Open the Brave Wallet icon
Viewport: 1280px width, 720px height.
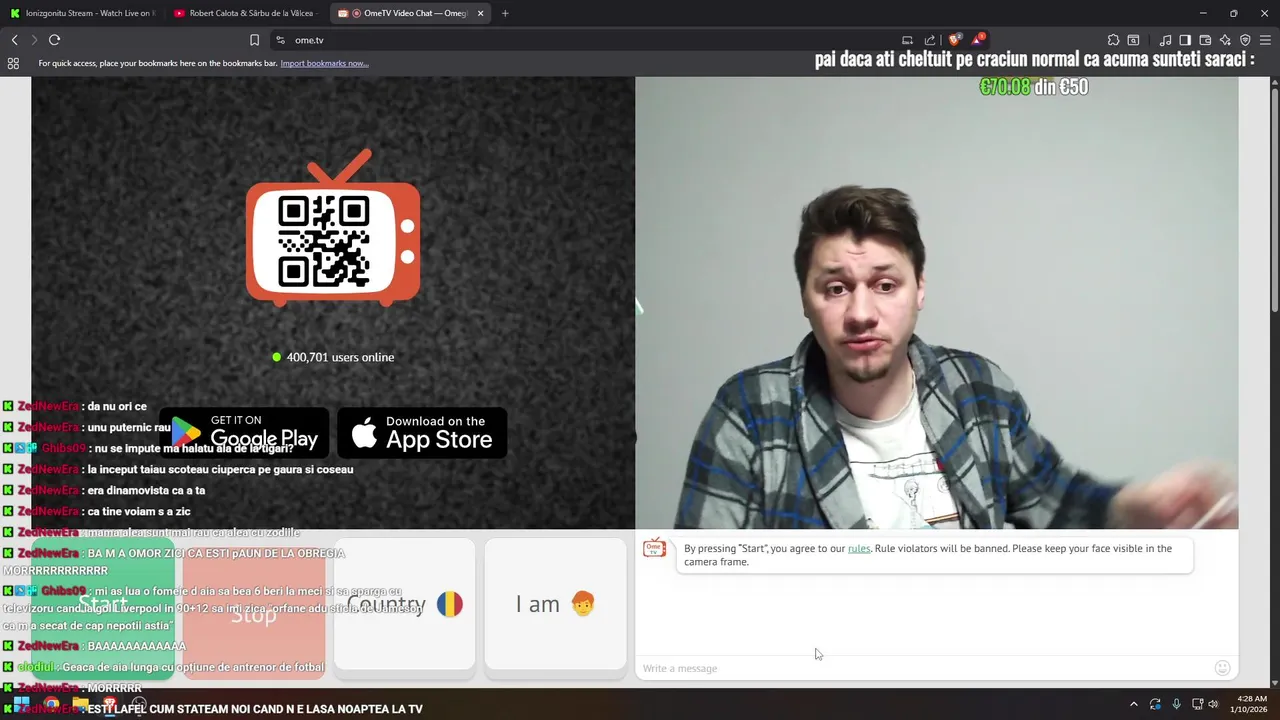point(1205,40)
